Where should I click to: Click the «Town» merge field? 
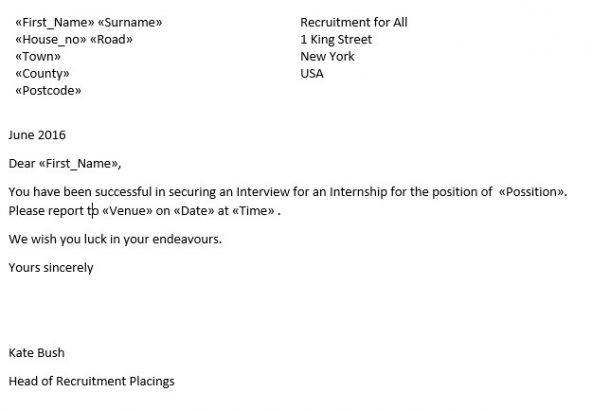(38, 56)
